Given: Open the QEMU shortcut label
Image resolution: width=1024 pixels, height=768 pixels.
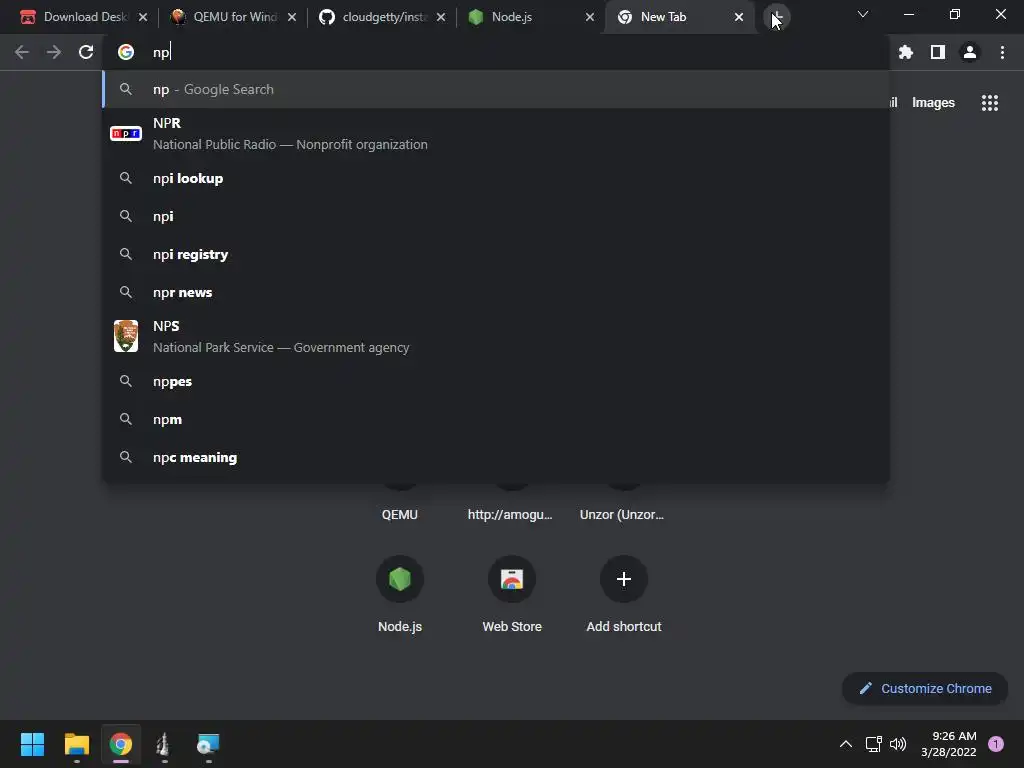Looking at the screenshot, I should [400, 515].
